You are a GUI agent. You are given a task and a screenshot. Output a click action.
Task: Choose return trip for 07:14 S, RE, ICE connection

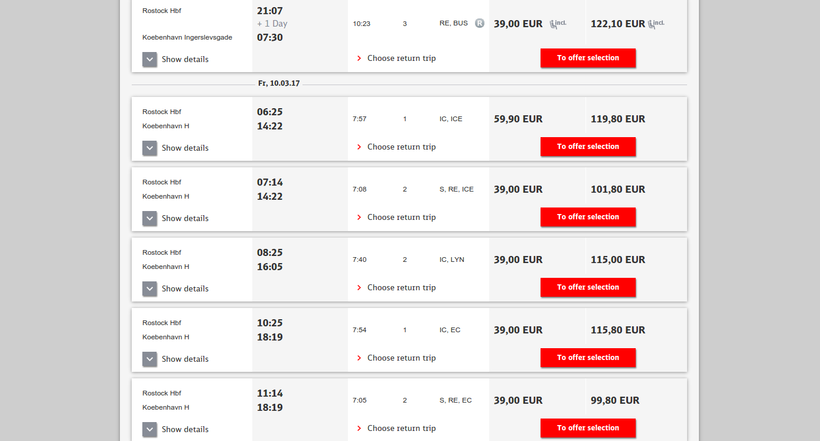(396, 217)
